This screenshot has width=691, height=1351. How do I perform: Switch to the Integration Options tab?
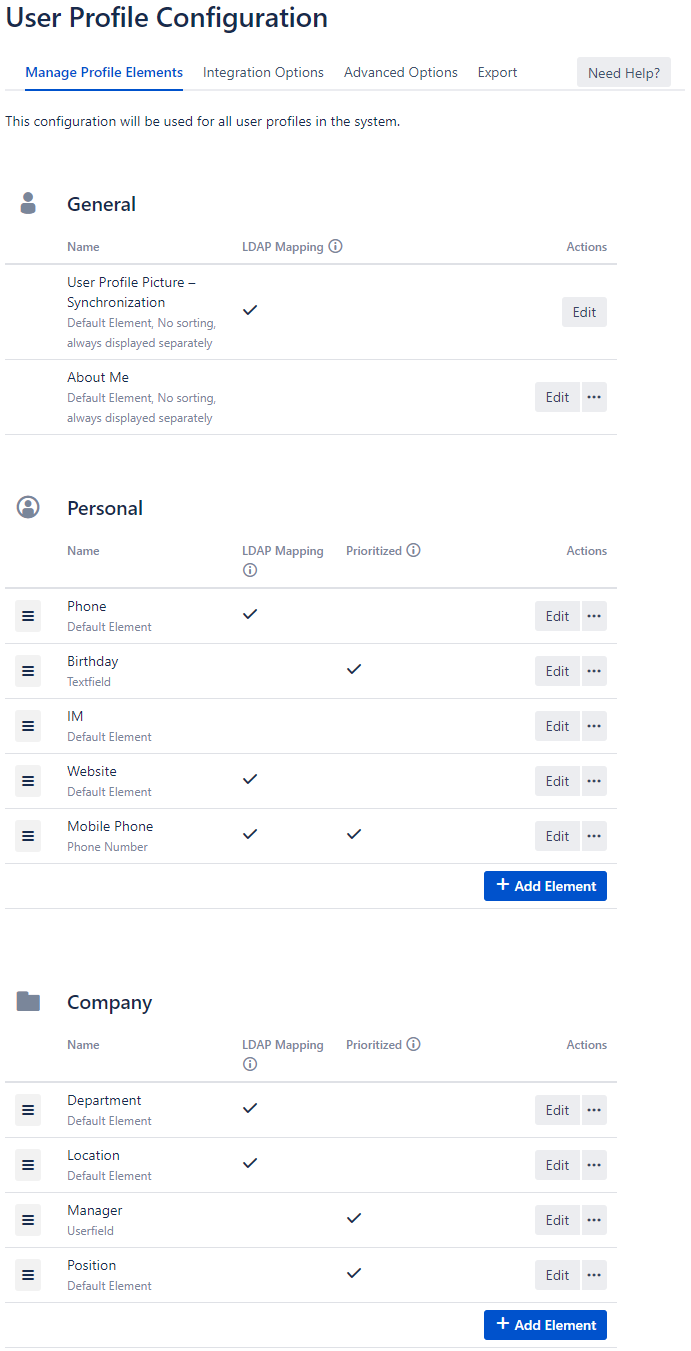[x=263, y=73]
